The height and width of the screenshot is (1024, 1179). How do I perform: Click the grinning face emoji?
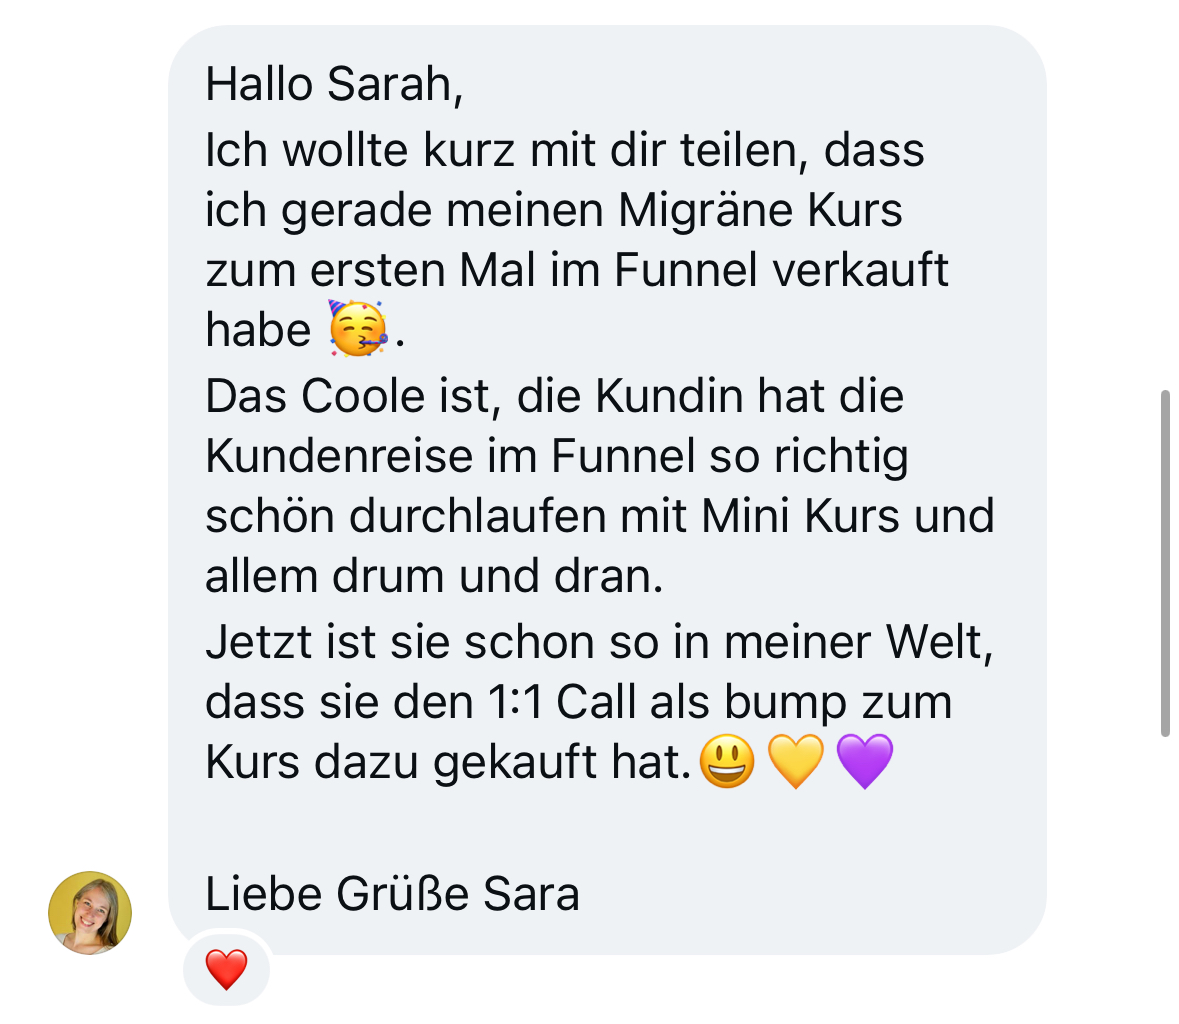tap(727, 761)
